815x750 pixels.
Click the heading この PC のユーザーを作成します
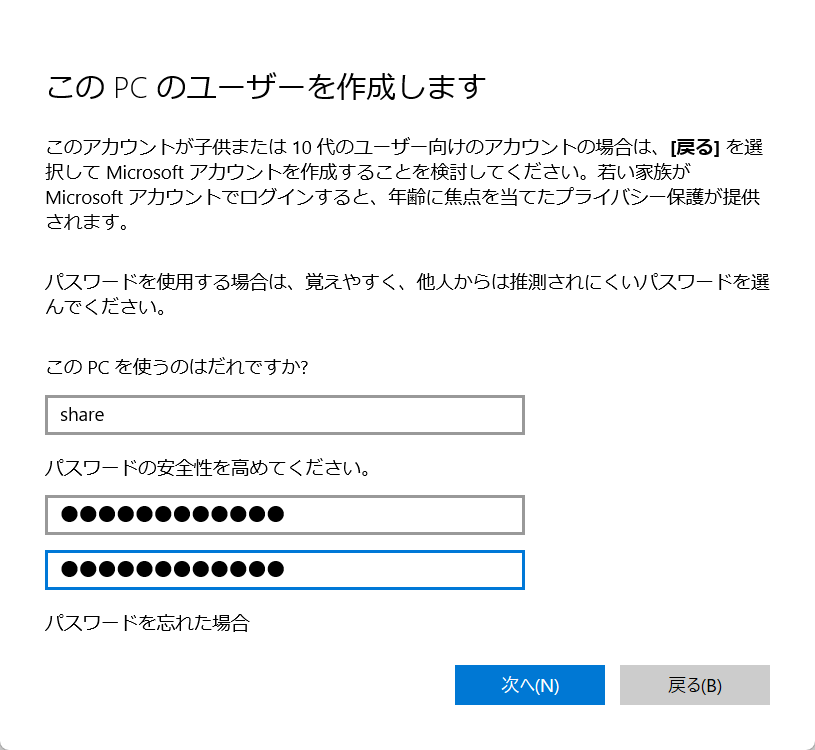(266, 87)
